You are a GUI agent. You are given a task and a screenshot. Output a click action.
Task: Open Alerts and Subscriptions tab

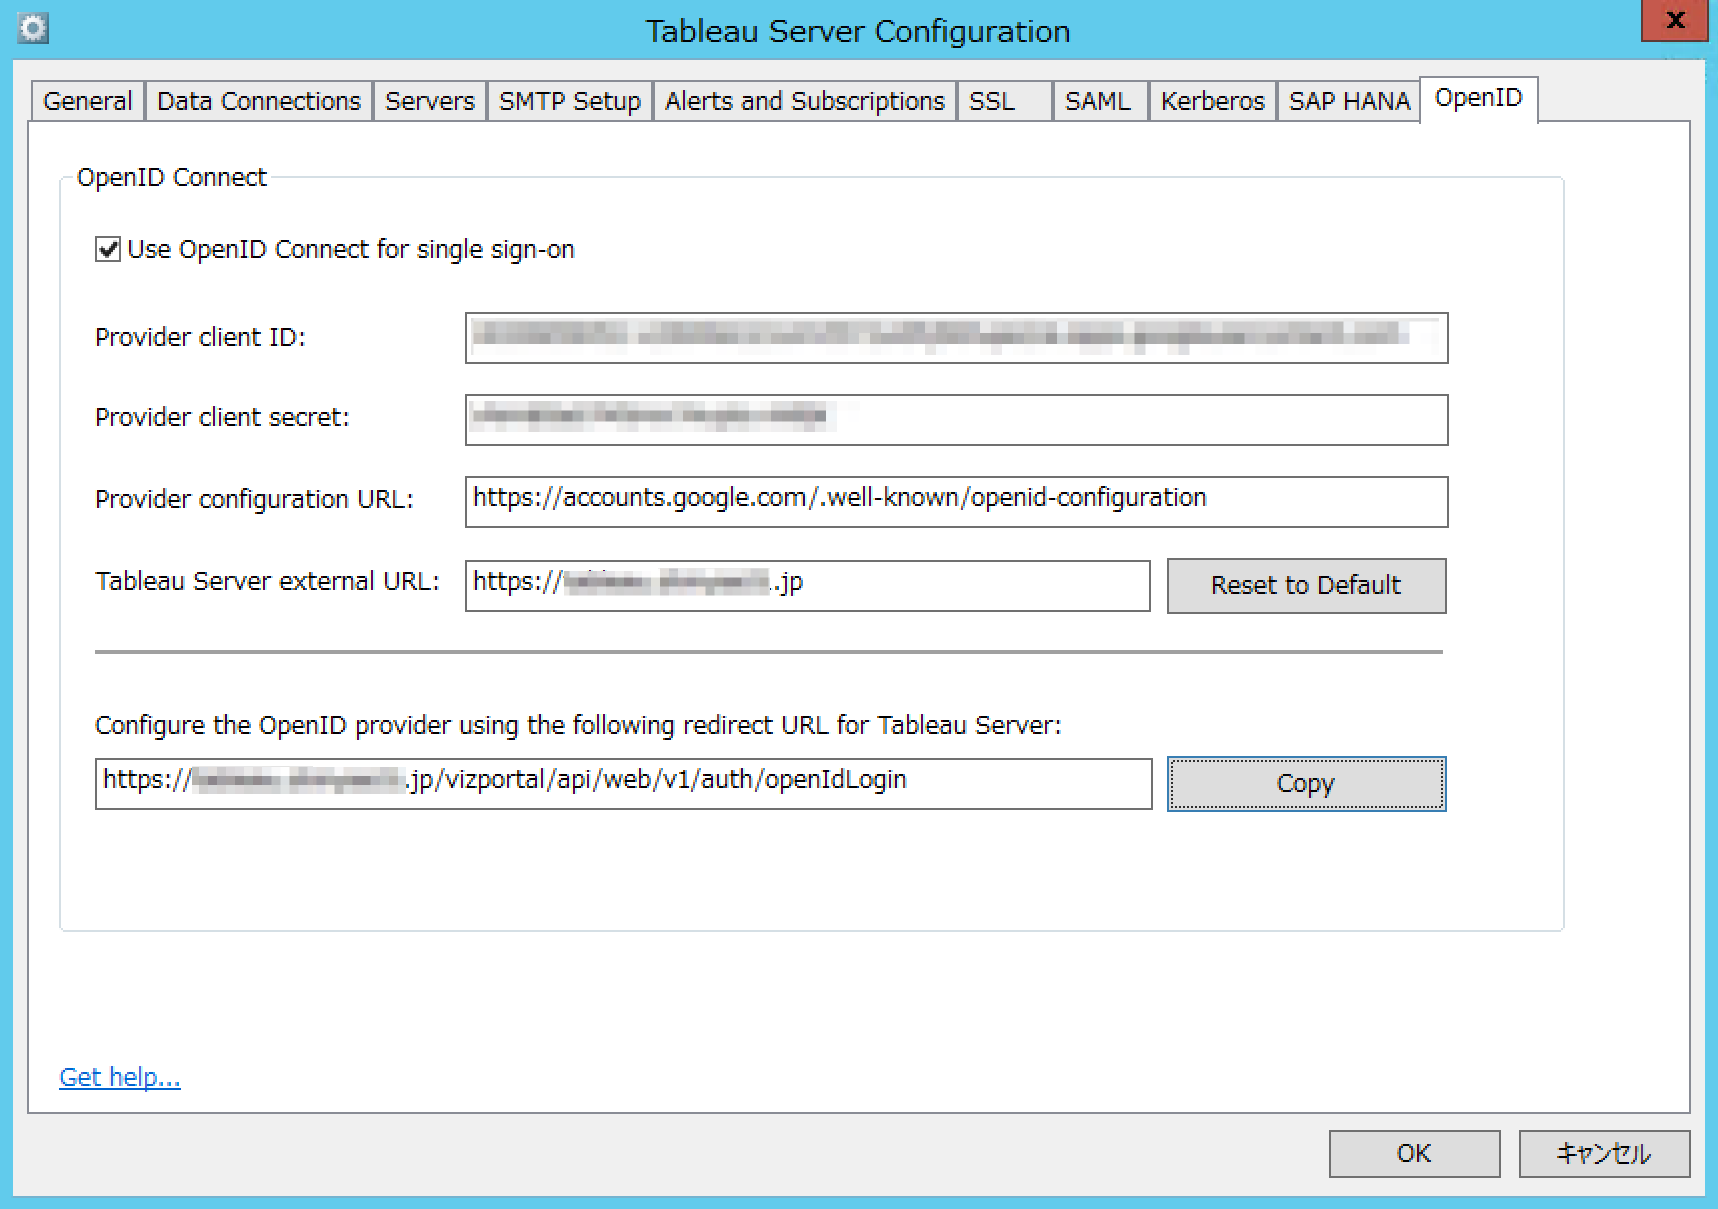[805, 101]
